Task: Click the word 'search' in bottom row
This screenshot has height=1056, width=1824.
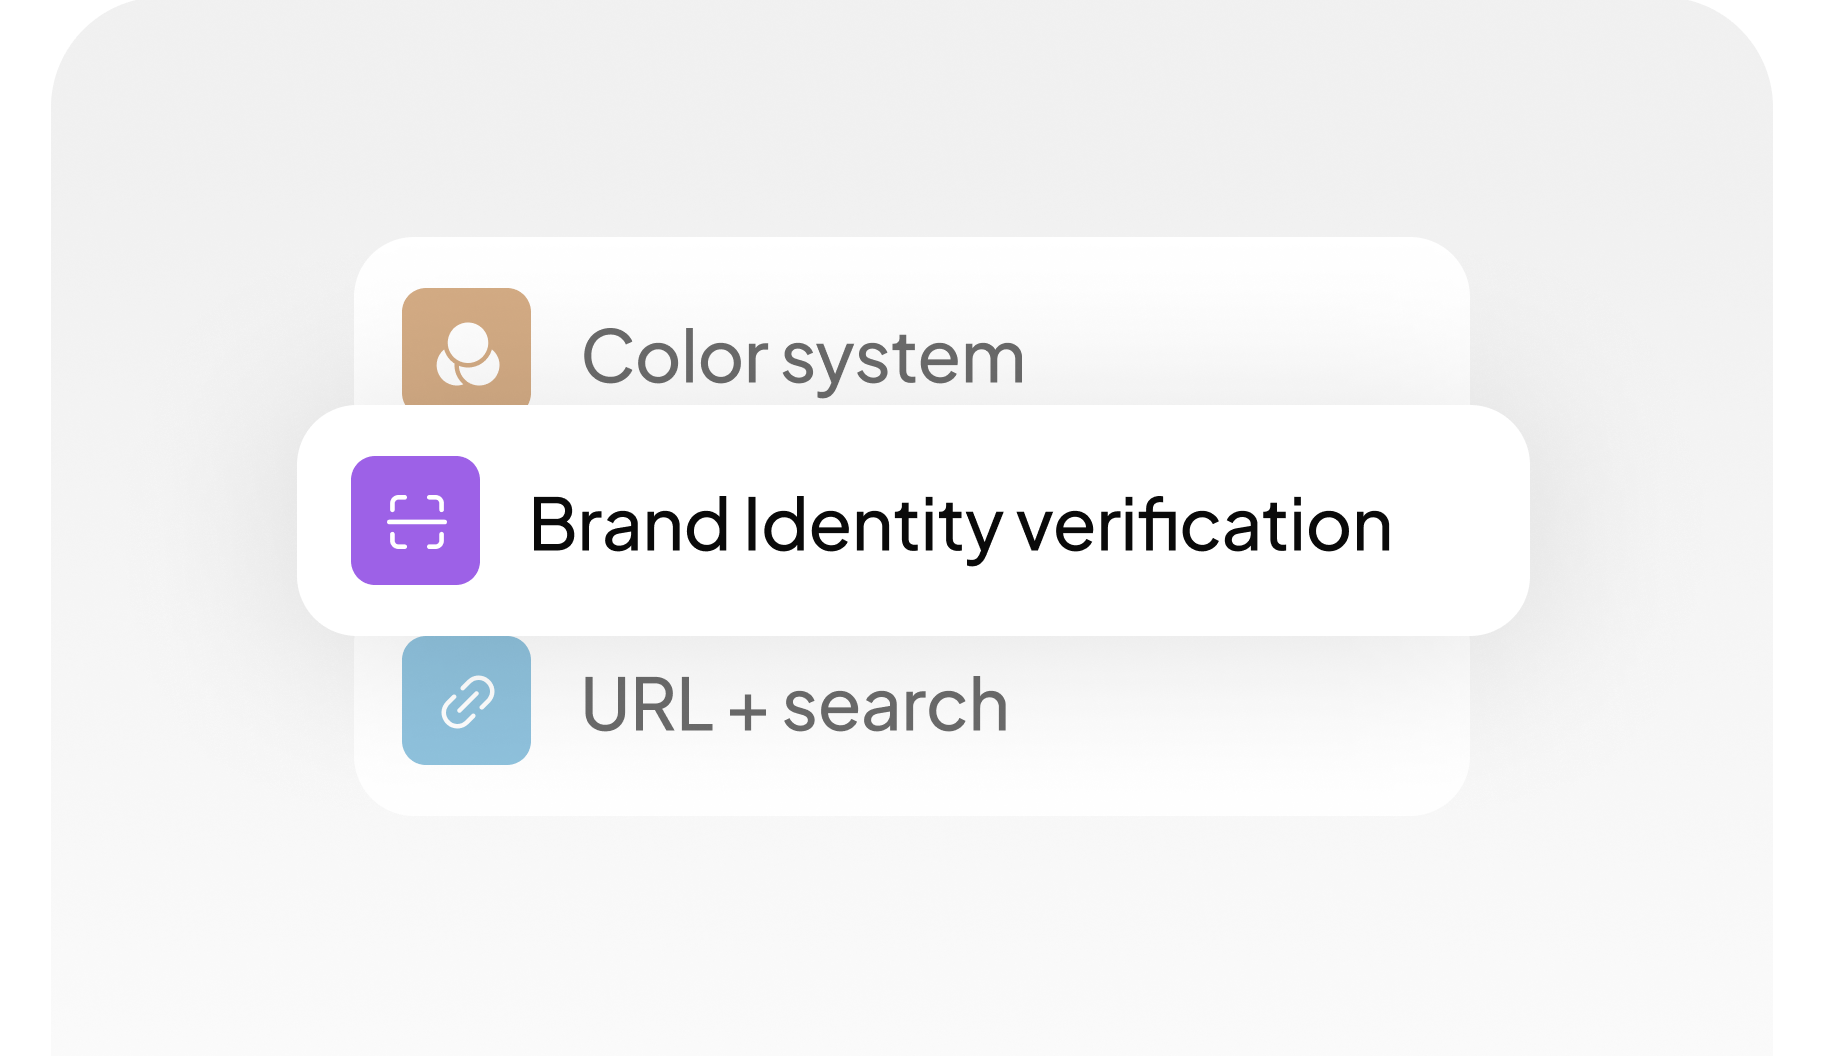Action: (895, 705)
